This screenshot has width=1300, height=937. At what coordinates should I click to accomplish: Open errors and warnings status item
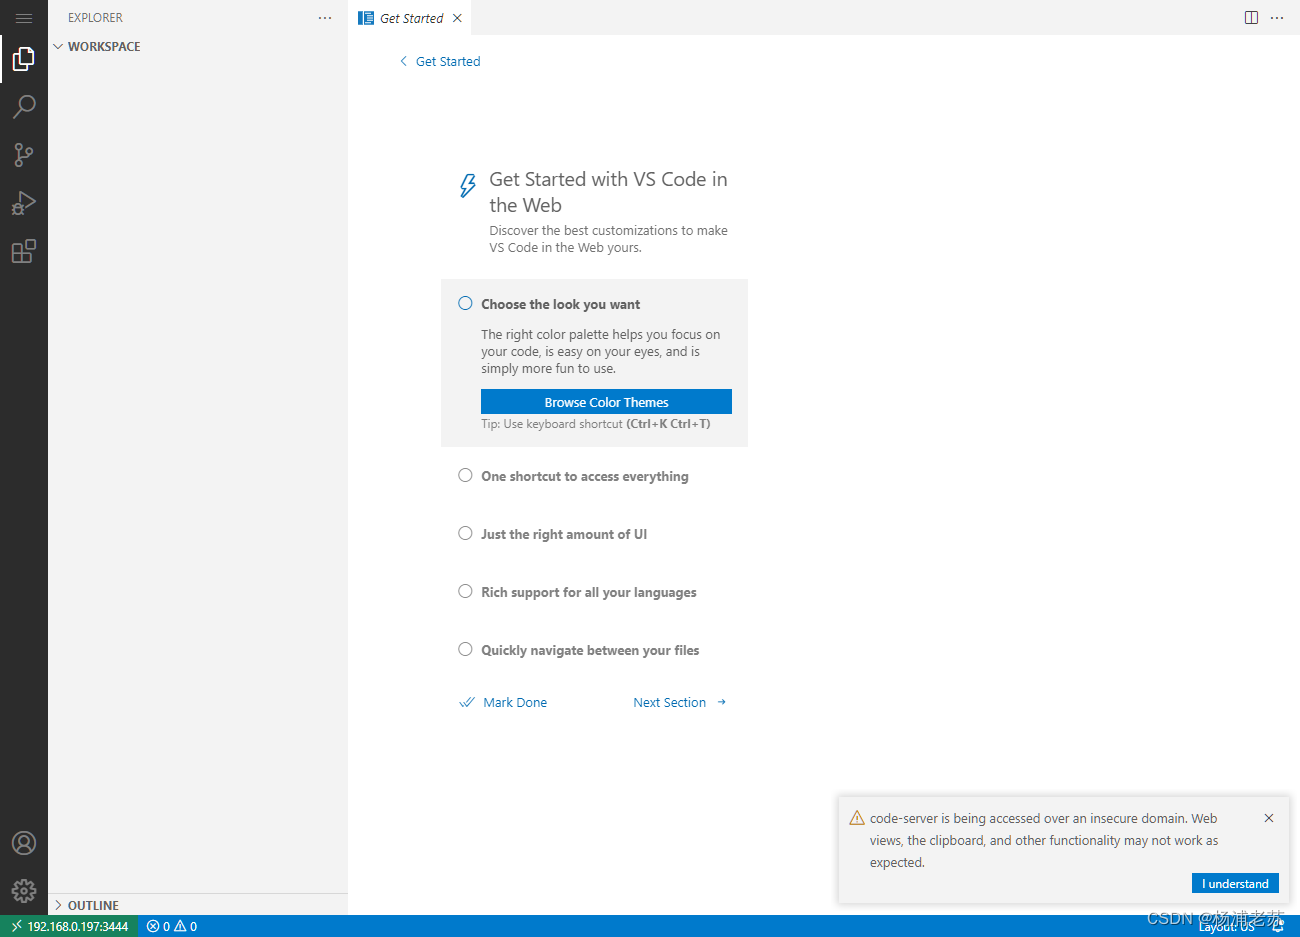(172, 926)
